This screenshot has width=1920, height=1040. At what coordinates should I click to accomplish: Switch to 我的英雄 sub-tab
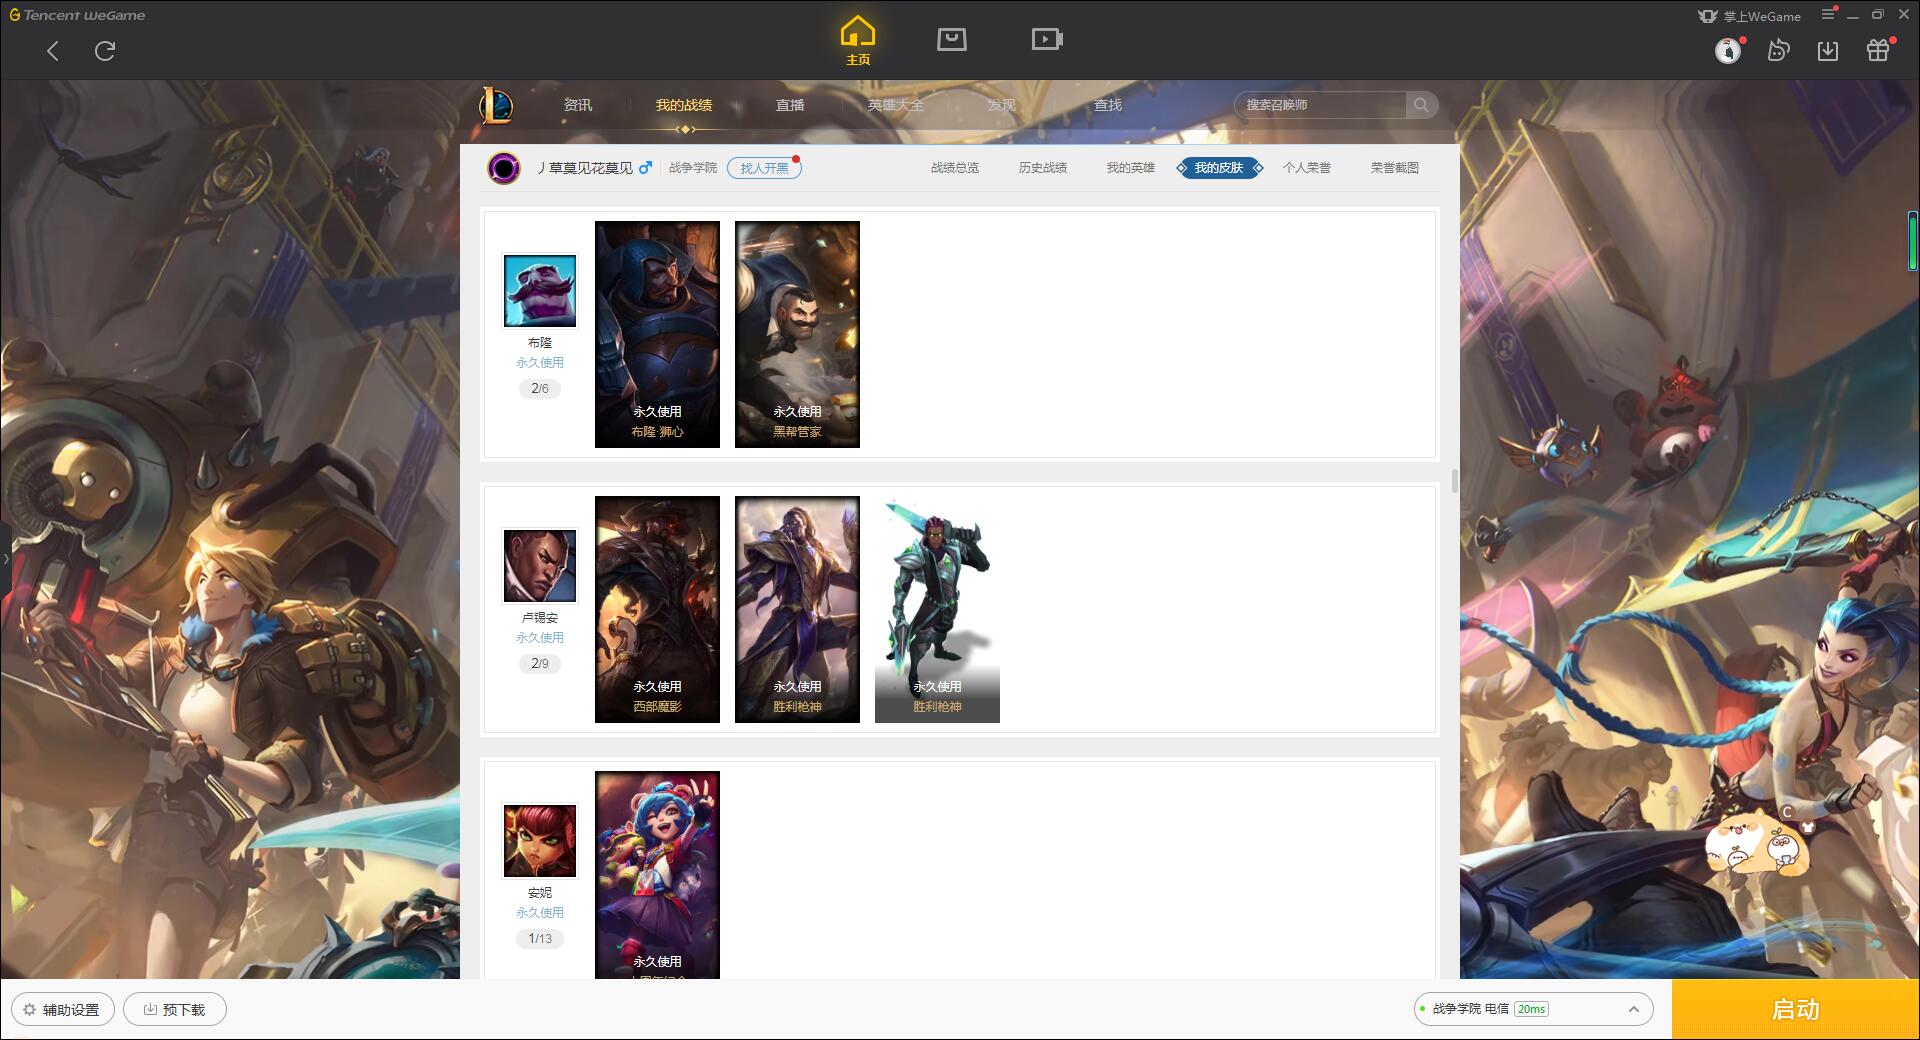pyautogui.click(x=1131, y=168)
